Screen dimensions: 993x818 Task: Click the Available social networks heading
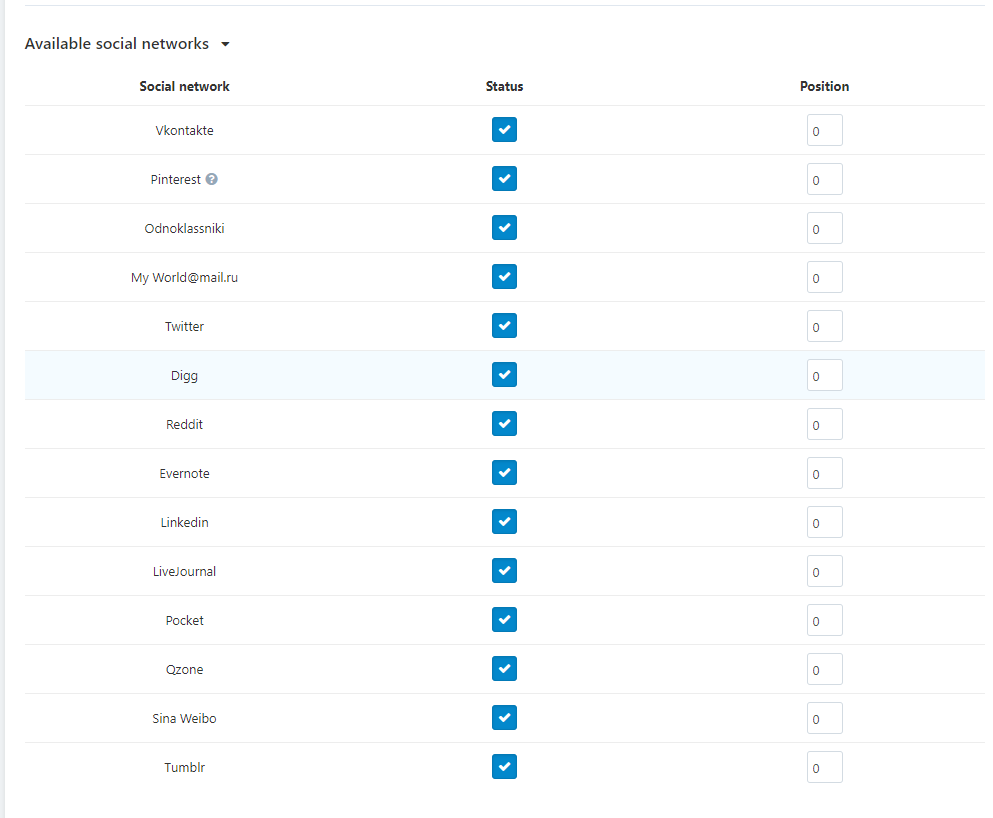tap(117, 44)
